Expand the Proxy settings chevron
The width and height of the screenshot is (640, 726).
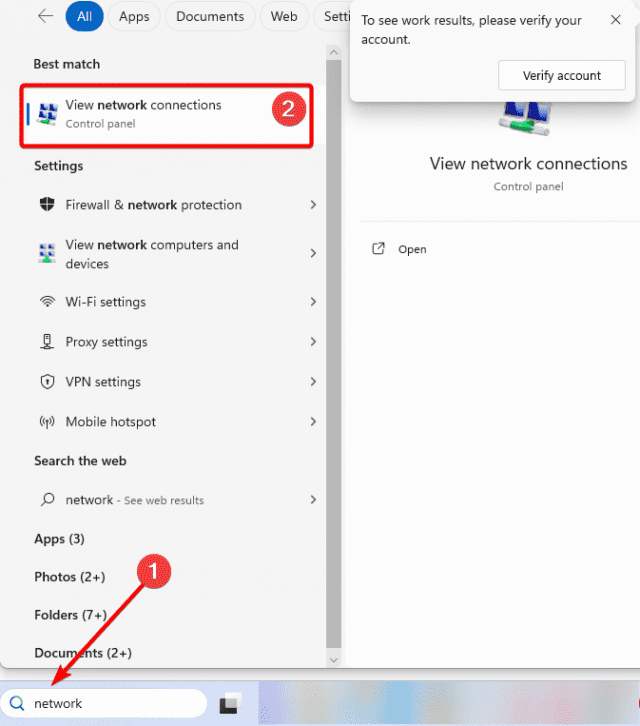313,342
